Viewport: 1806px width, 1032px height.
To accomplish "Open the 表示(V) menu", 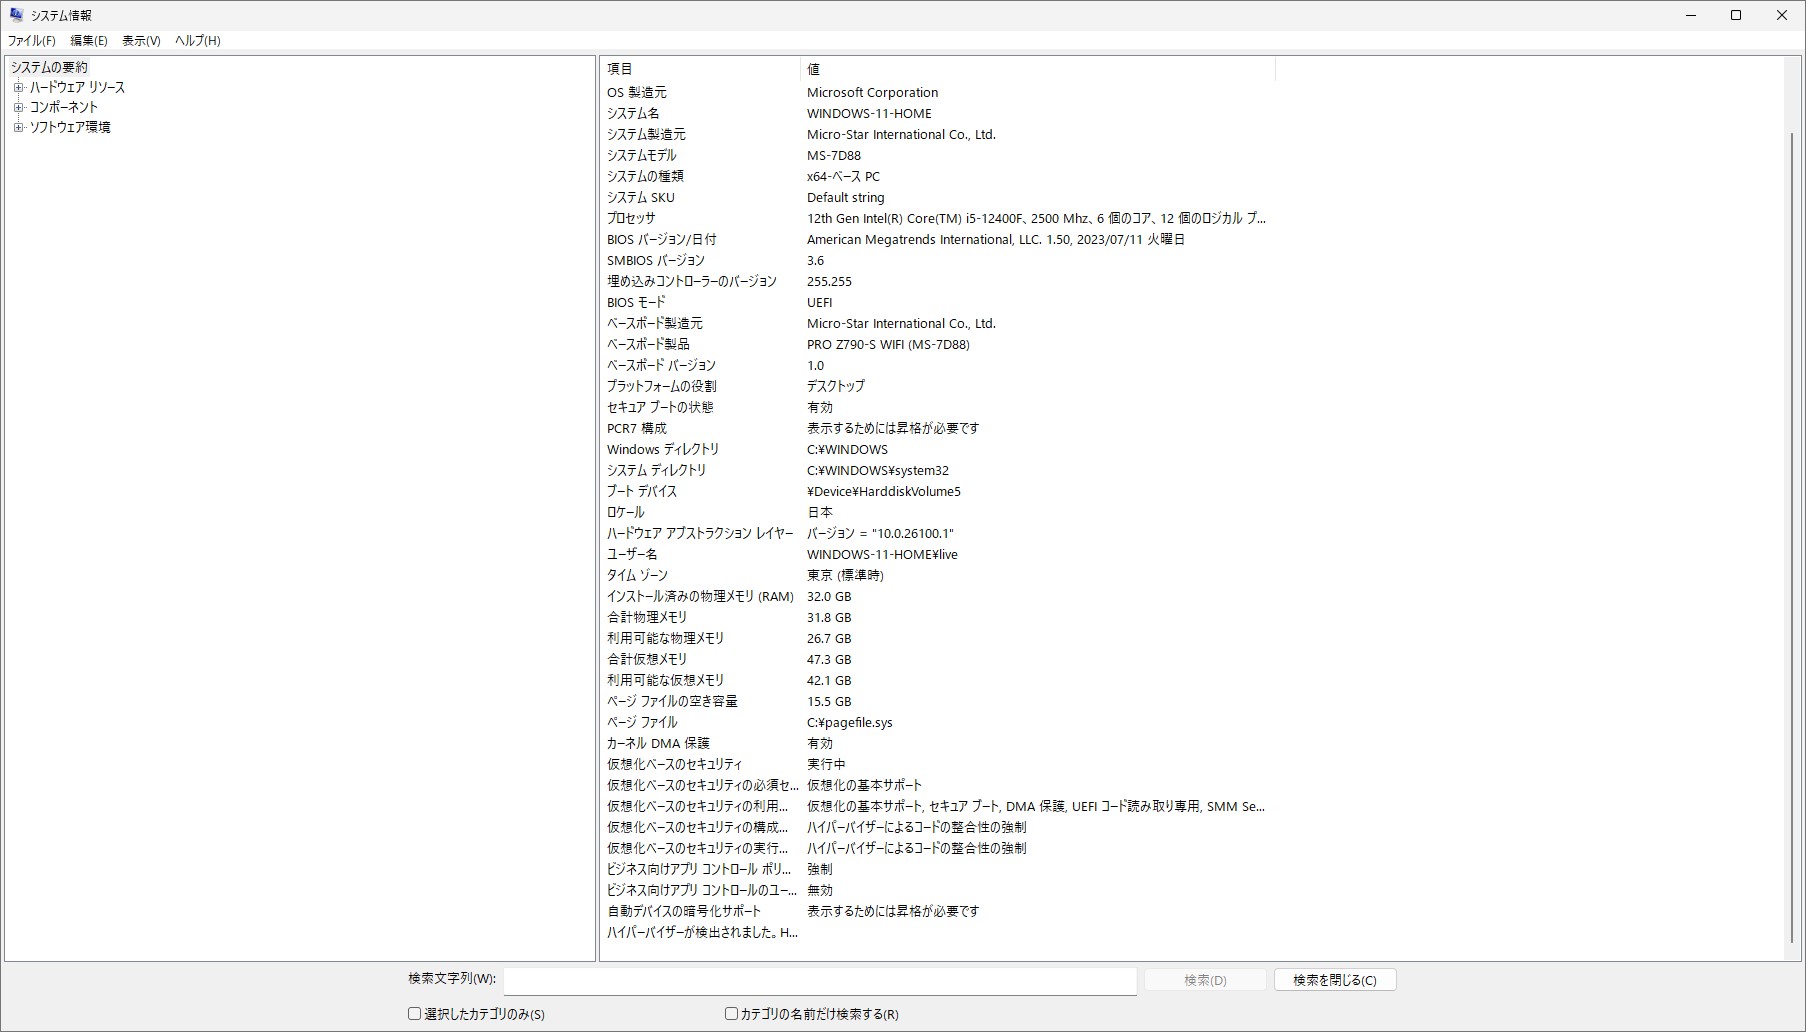I will pyautogui.click(x=141, y=41).
